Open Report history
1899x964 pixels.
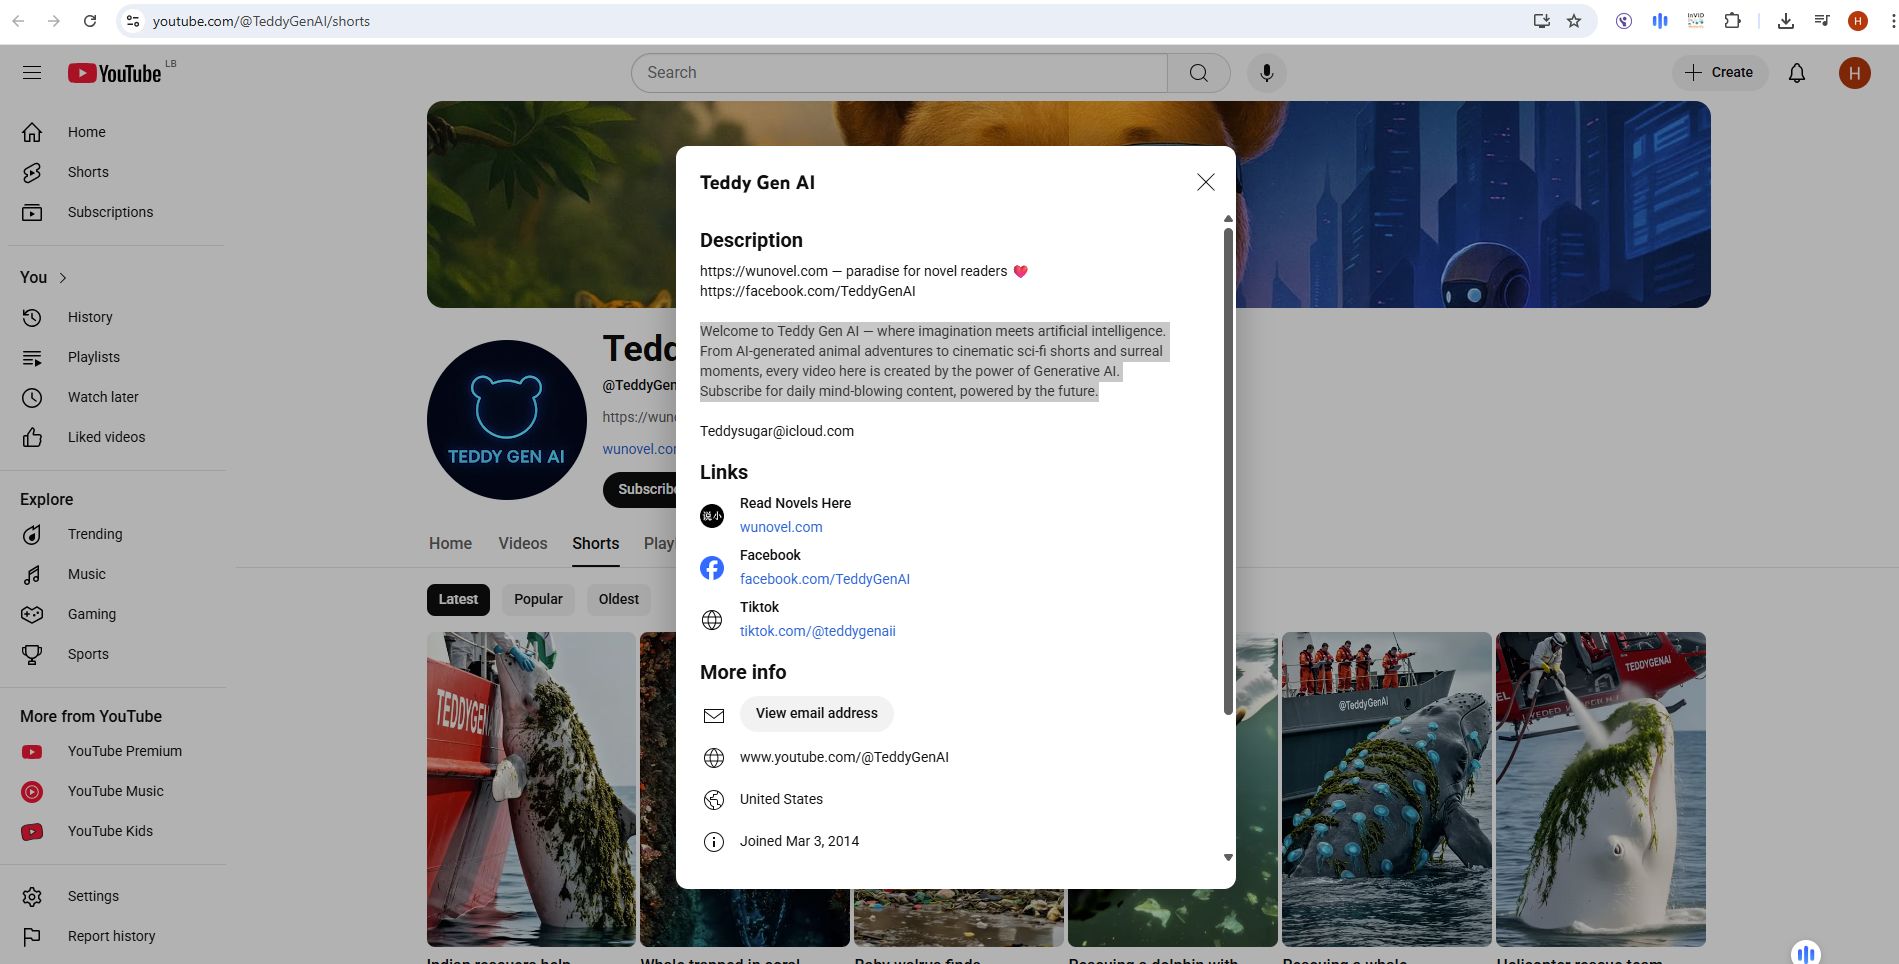click(x=112, y=936)
